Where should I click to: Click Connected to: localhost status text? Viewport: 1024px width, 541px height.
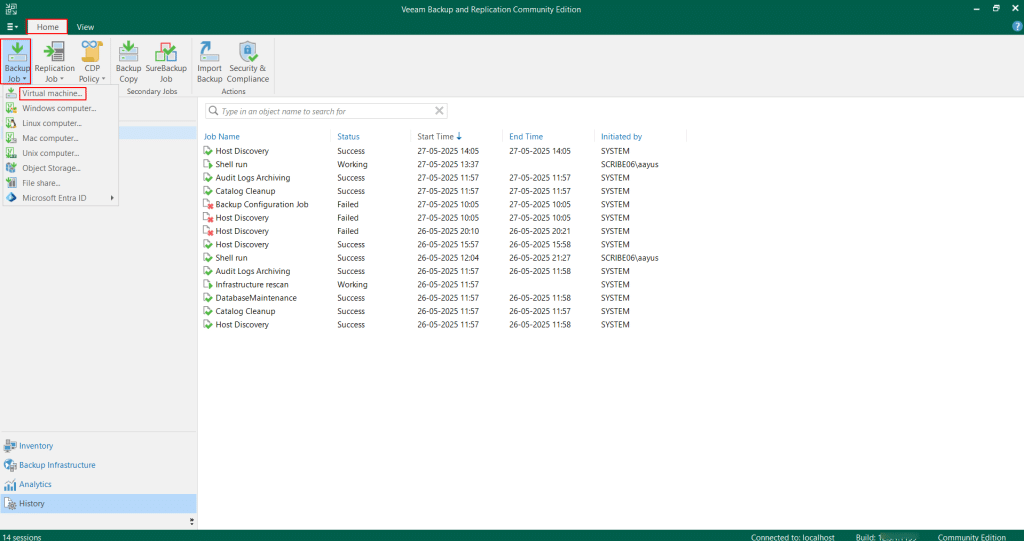[x=793, y=537]
